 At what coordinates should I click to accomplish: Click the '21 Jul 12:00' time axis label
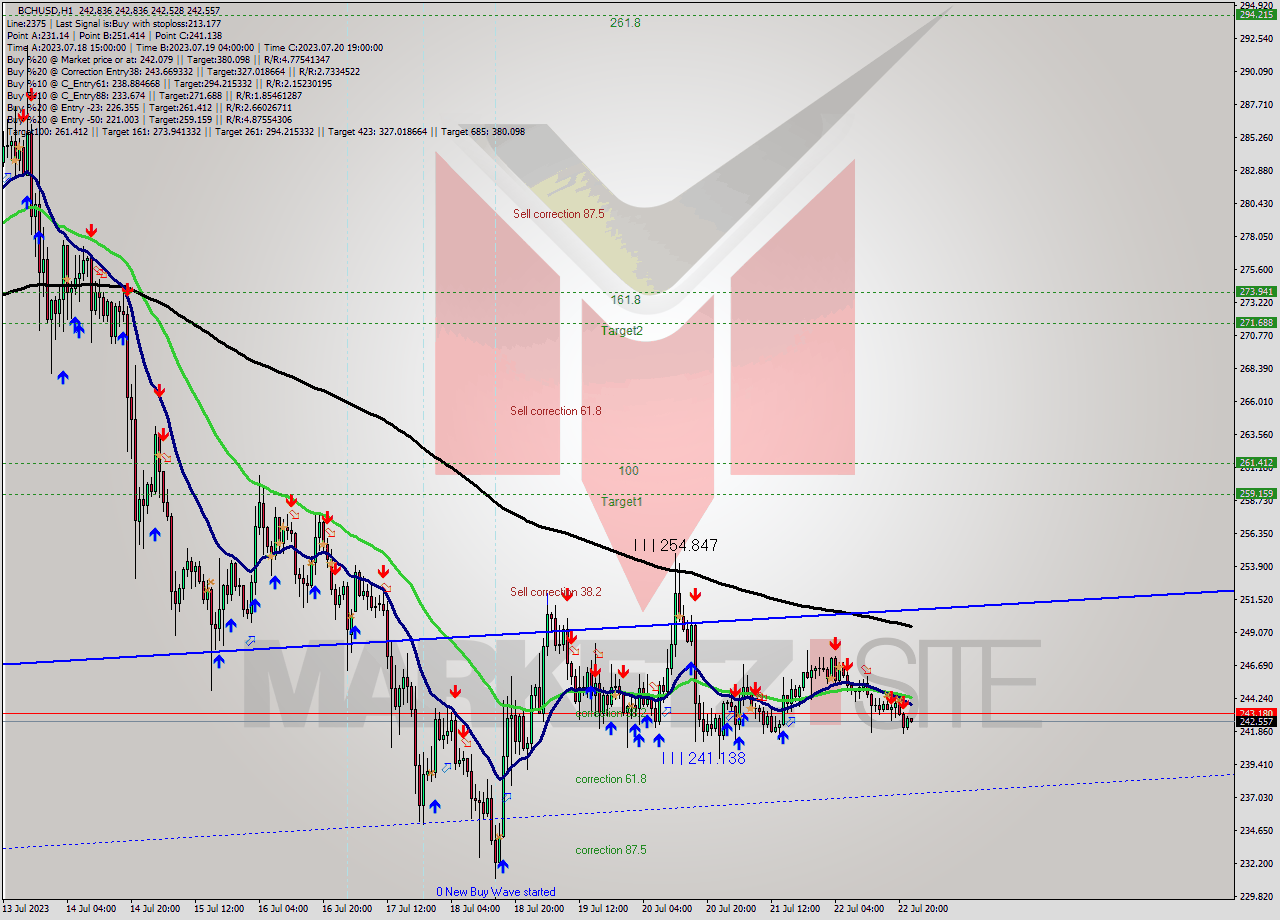[x=795, y=909]
